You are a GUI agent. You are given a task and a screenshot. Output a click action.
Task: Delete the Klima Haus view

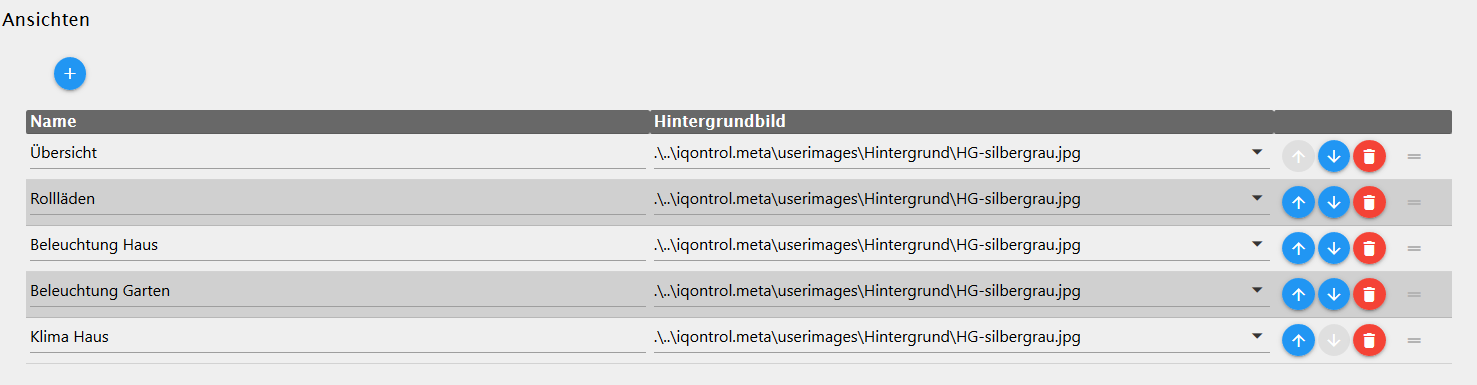pyautogui.click(x=1369, y=340)
